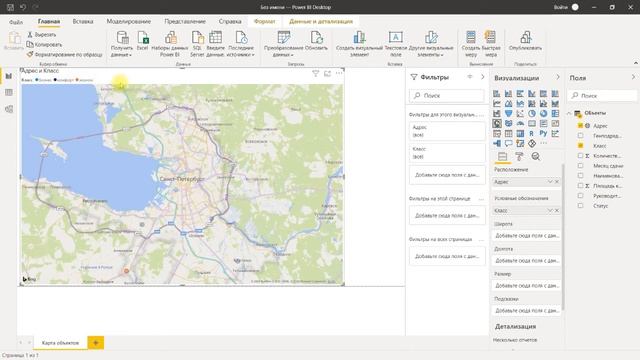Open the Формат tab

[x=264, y=21]
